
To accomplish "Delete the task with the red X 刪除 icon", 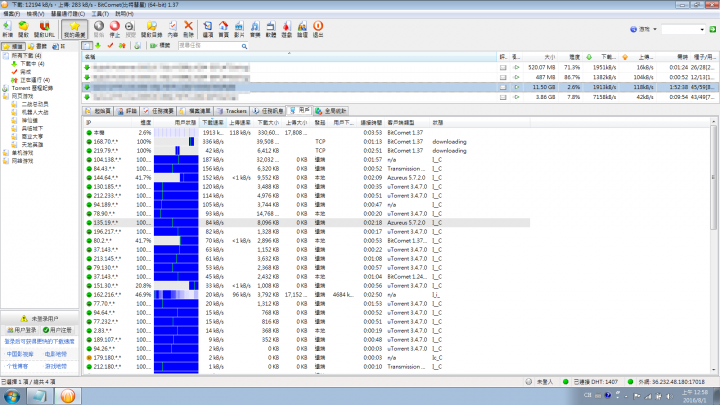I will point(190,29).
